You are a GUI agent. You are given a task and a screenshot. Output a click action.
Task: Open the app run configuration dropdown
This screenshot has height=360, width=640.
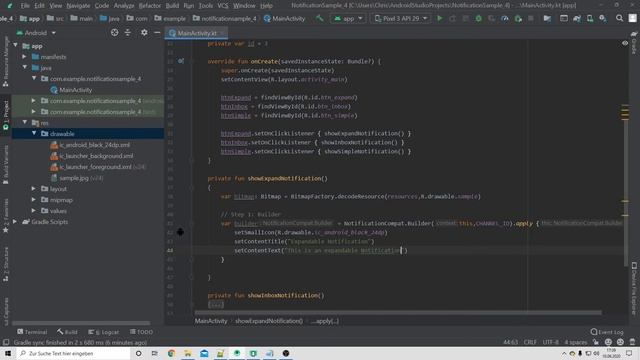coord(348,18)
